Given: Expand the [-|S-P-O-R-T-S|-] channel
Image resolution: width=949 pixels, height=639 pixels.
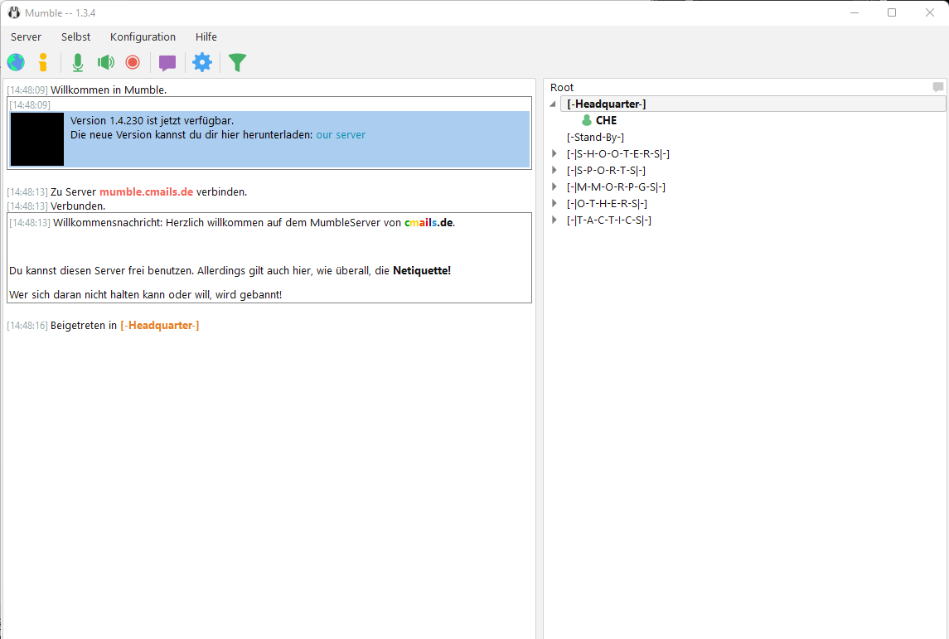Looking at the screenshot, I should tap(554, 171).
